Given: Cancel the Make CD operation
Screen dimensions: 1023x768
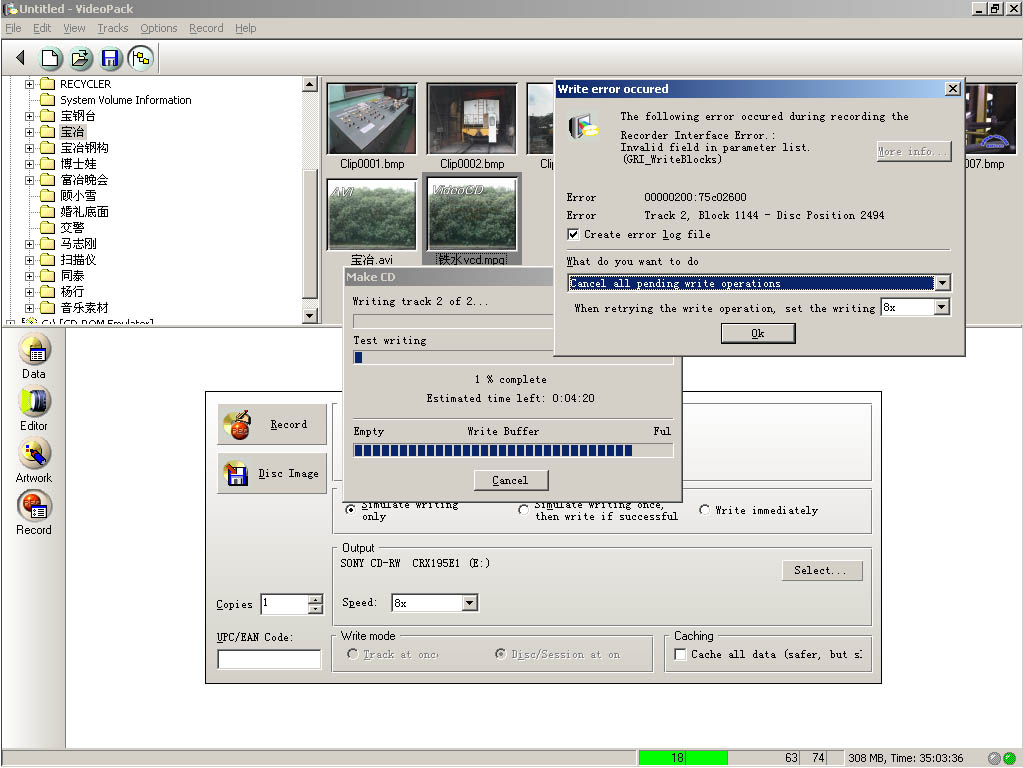Looking at the screenshot, I should 510,480.
